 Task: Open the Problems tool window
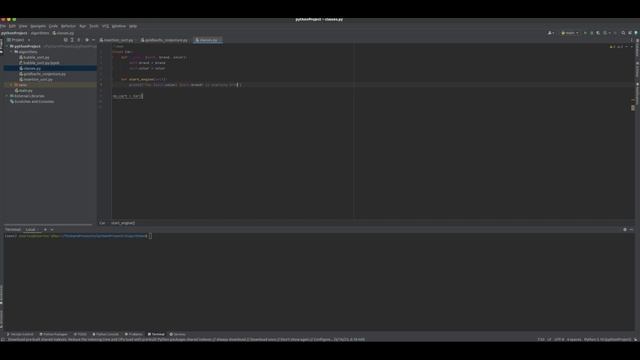[134, 334]
